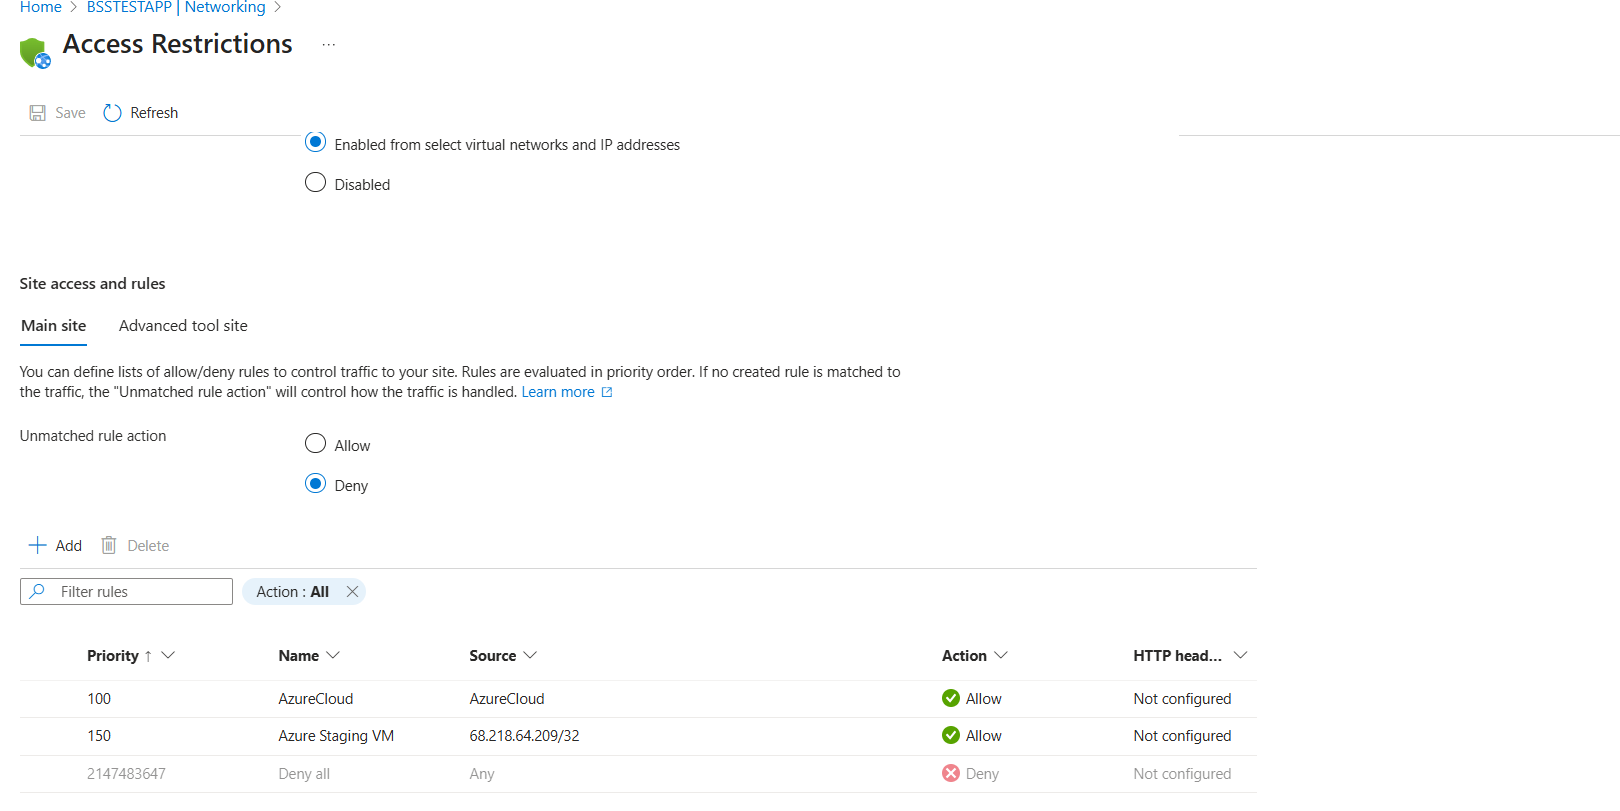The height and width of the screenshot is (811, 1620).
Task: Click Deny text in Deny all row
Action: point(982,774)
